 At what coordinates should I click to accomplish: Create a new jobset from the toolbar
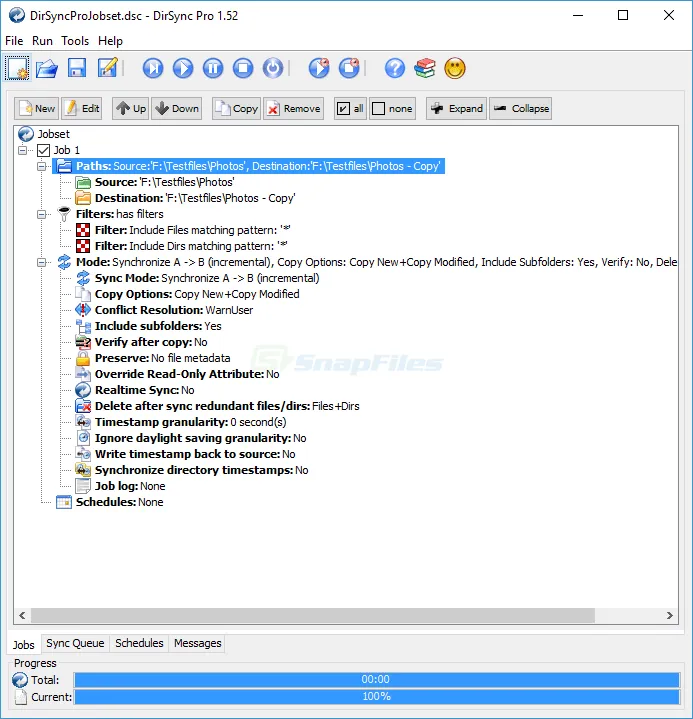click(x=17, y=68)
